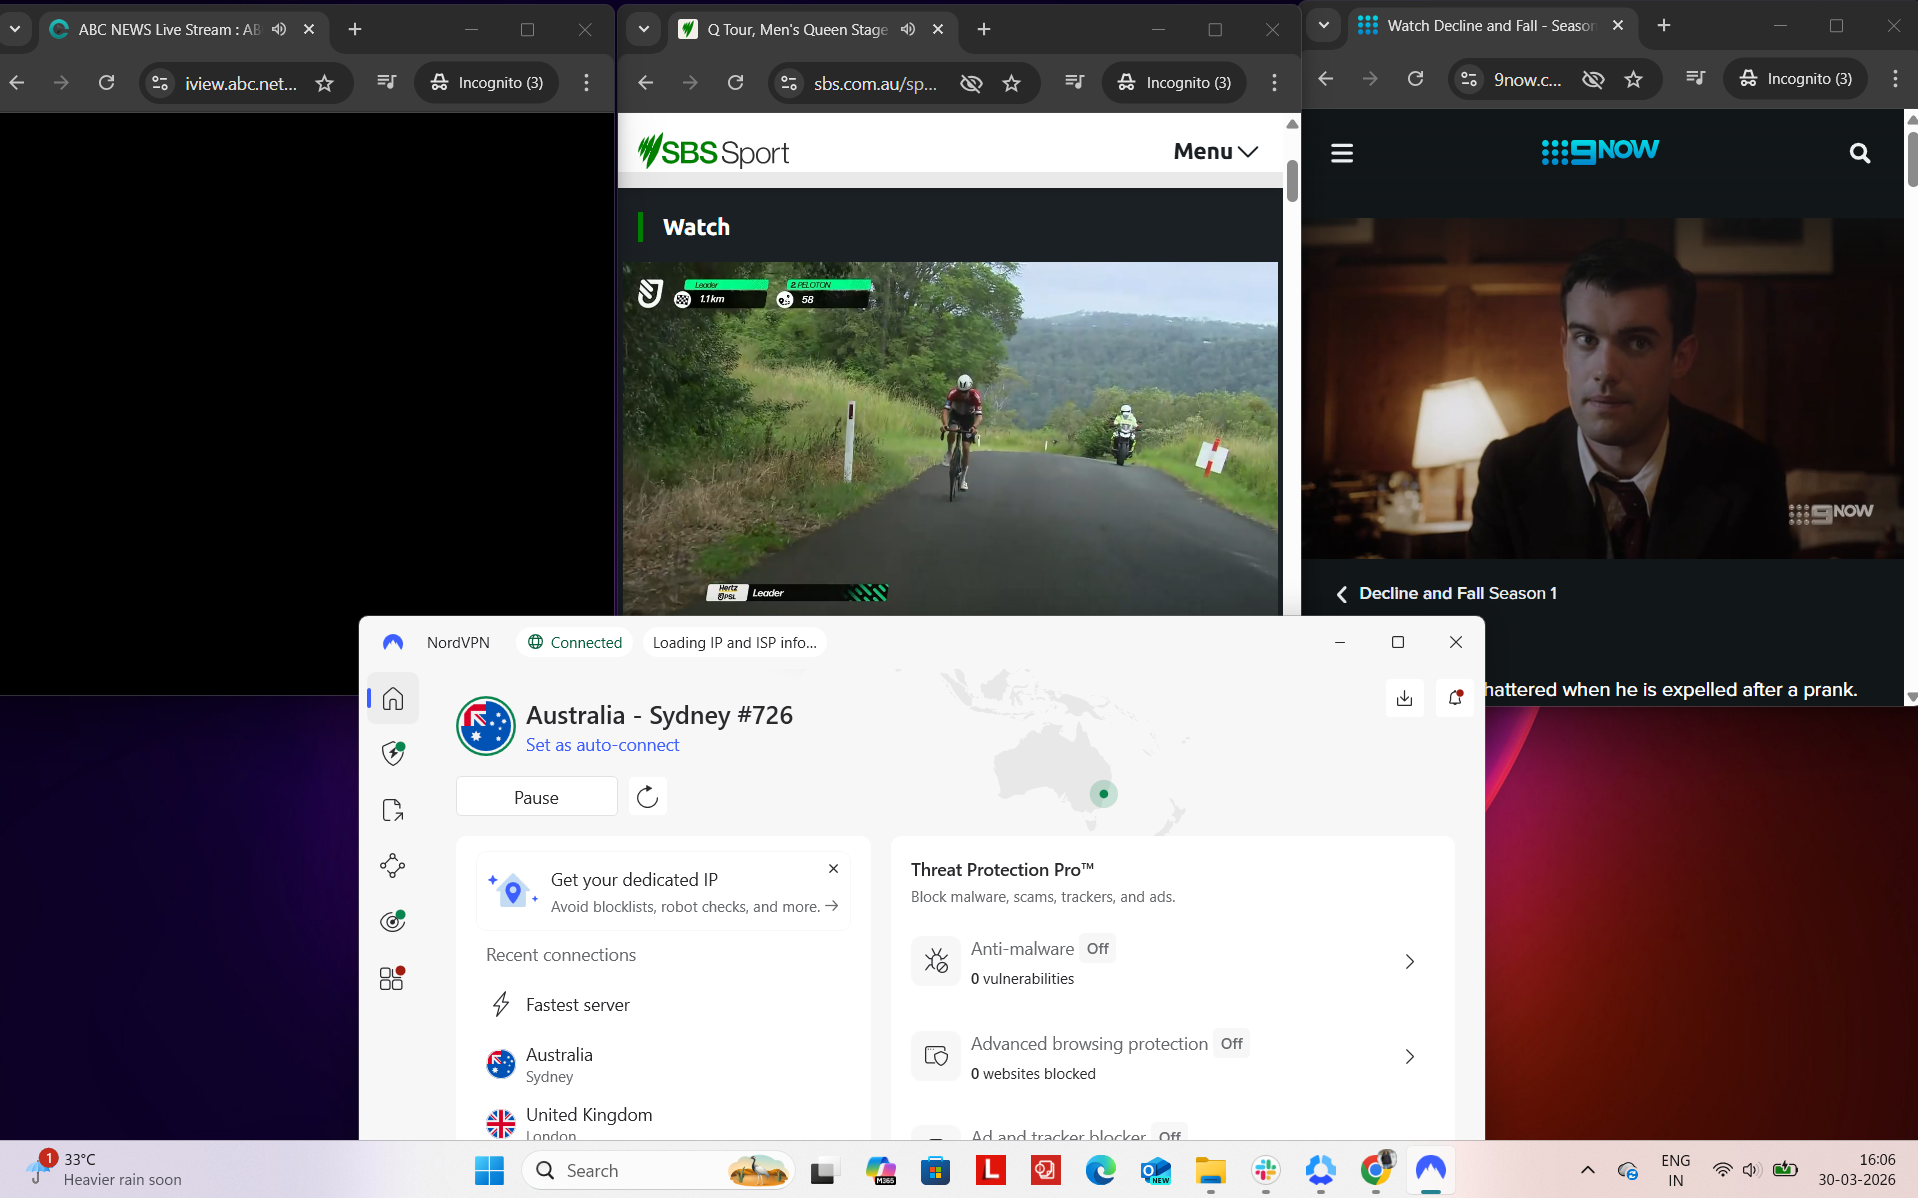Open the 9Now search icon
1918x1198 pixels.
click(x=1860, y=153)
